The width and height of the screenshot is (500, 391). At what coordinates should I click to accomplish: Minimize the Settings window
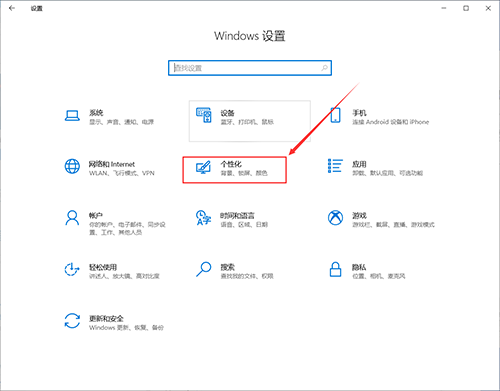(x=444, y=8)
